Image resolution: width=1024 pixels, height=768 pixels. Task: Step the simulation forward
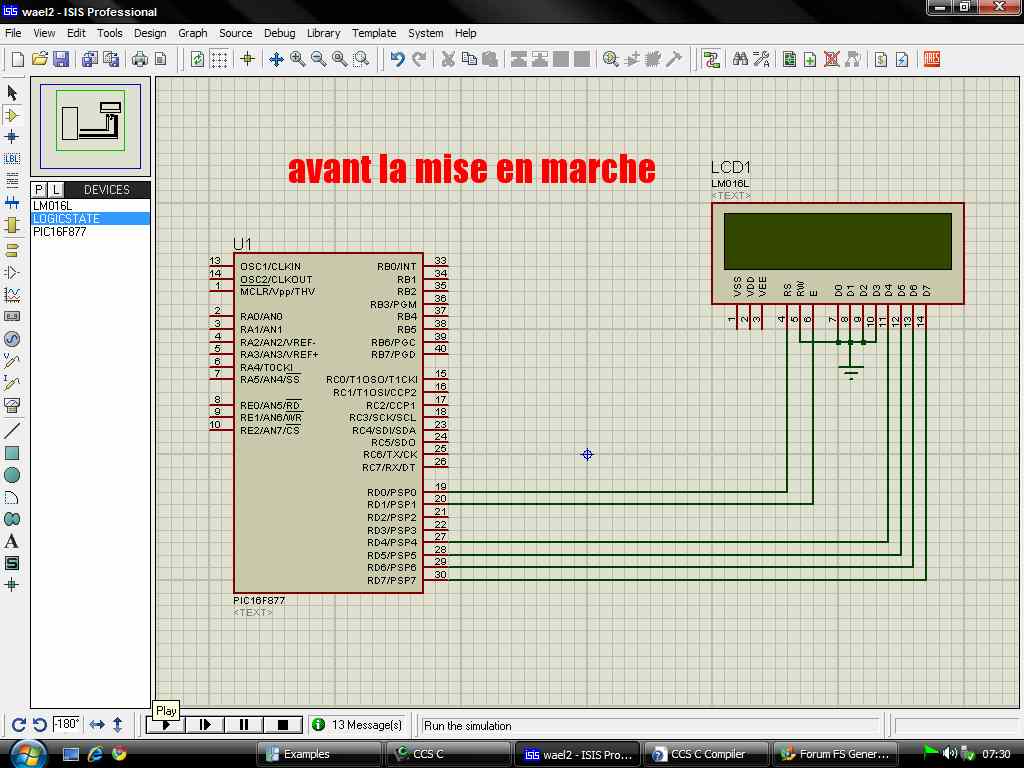(x=204, y=725)
